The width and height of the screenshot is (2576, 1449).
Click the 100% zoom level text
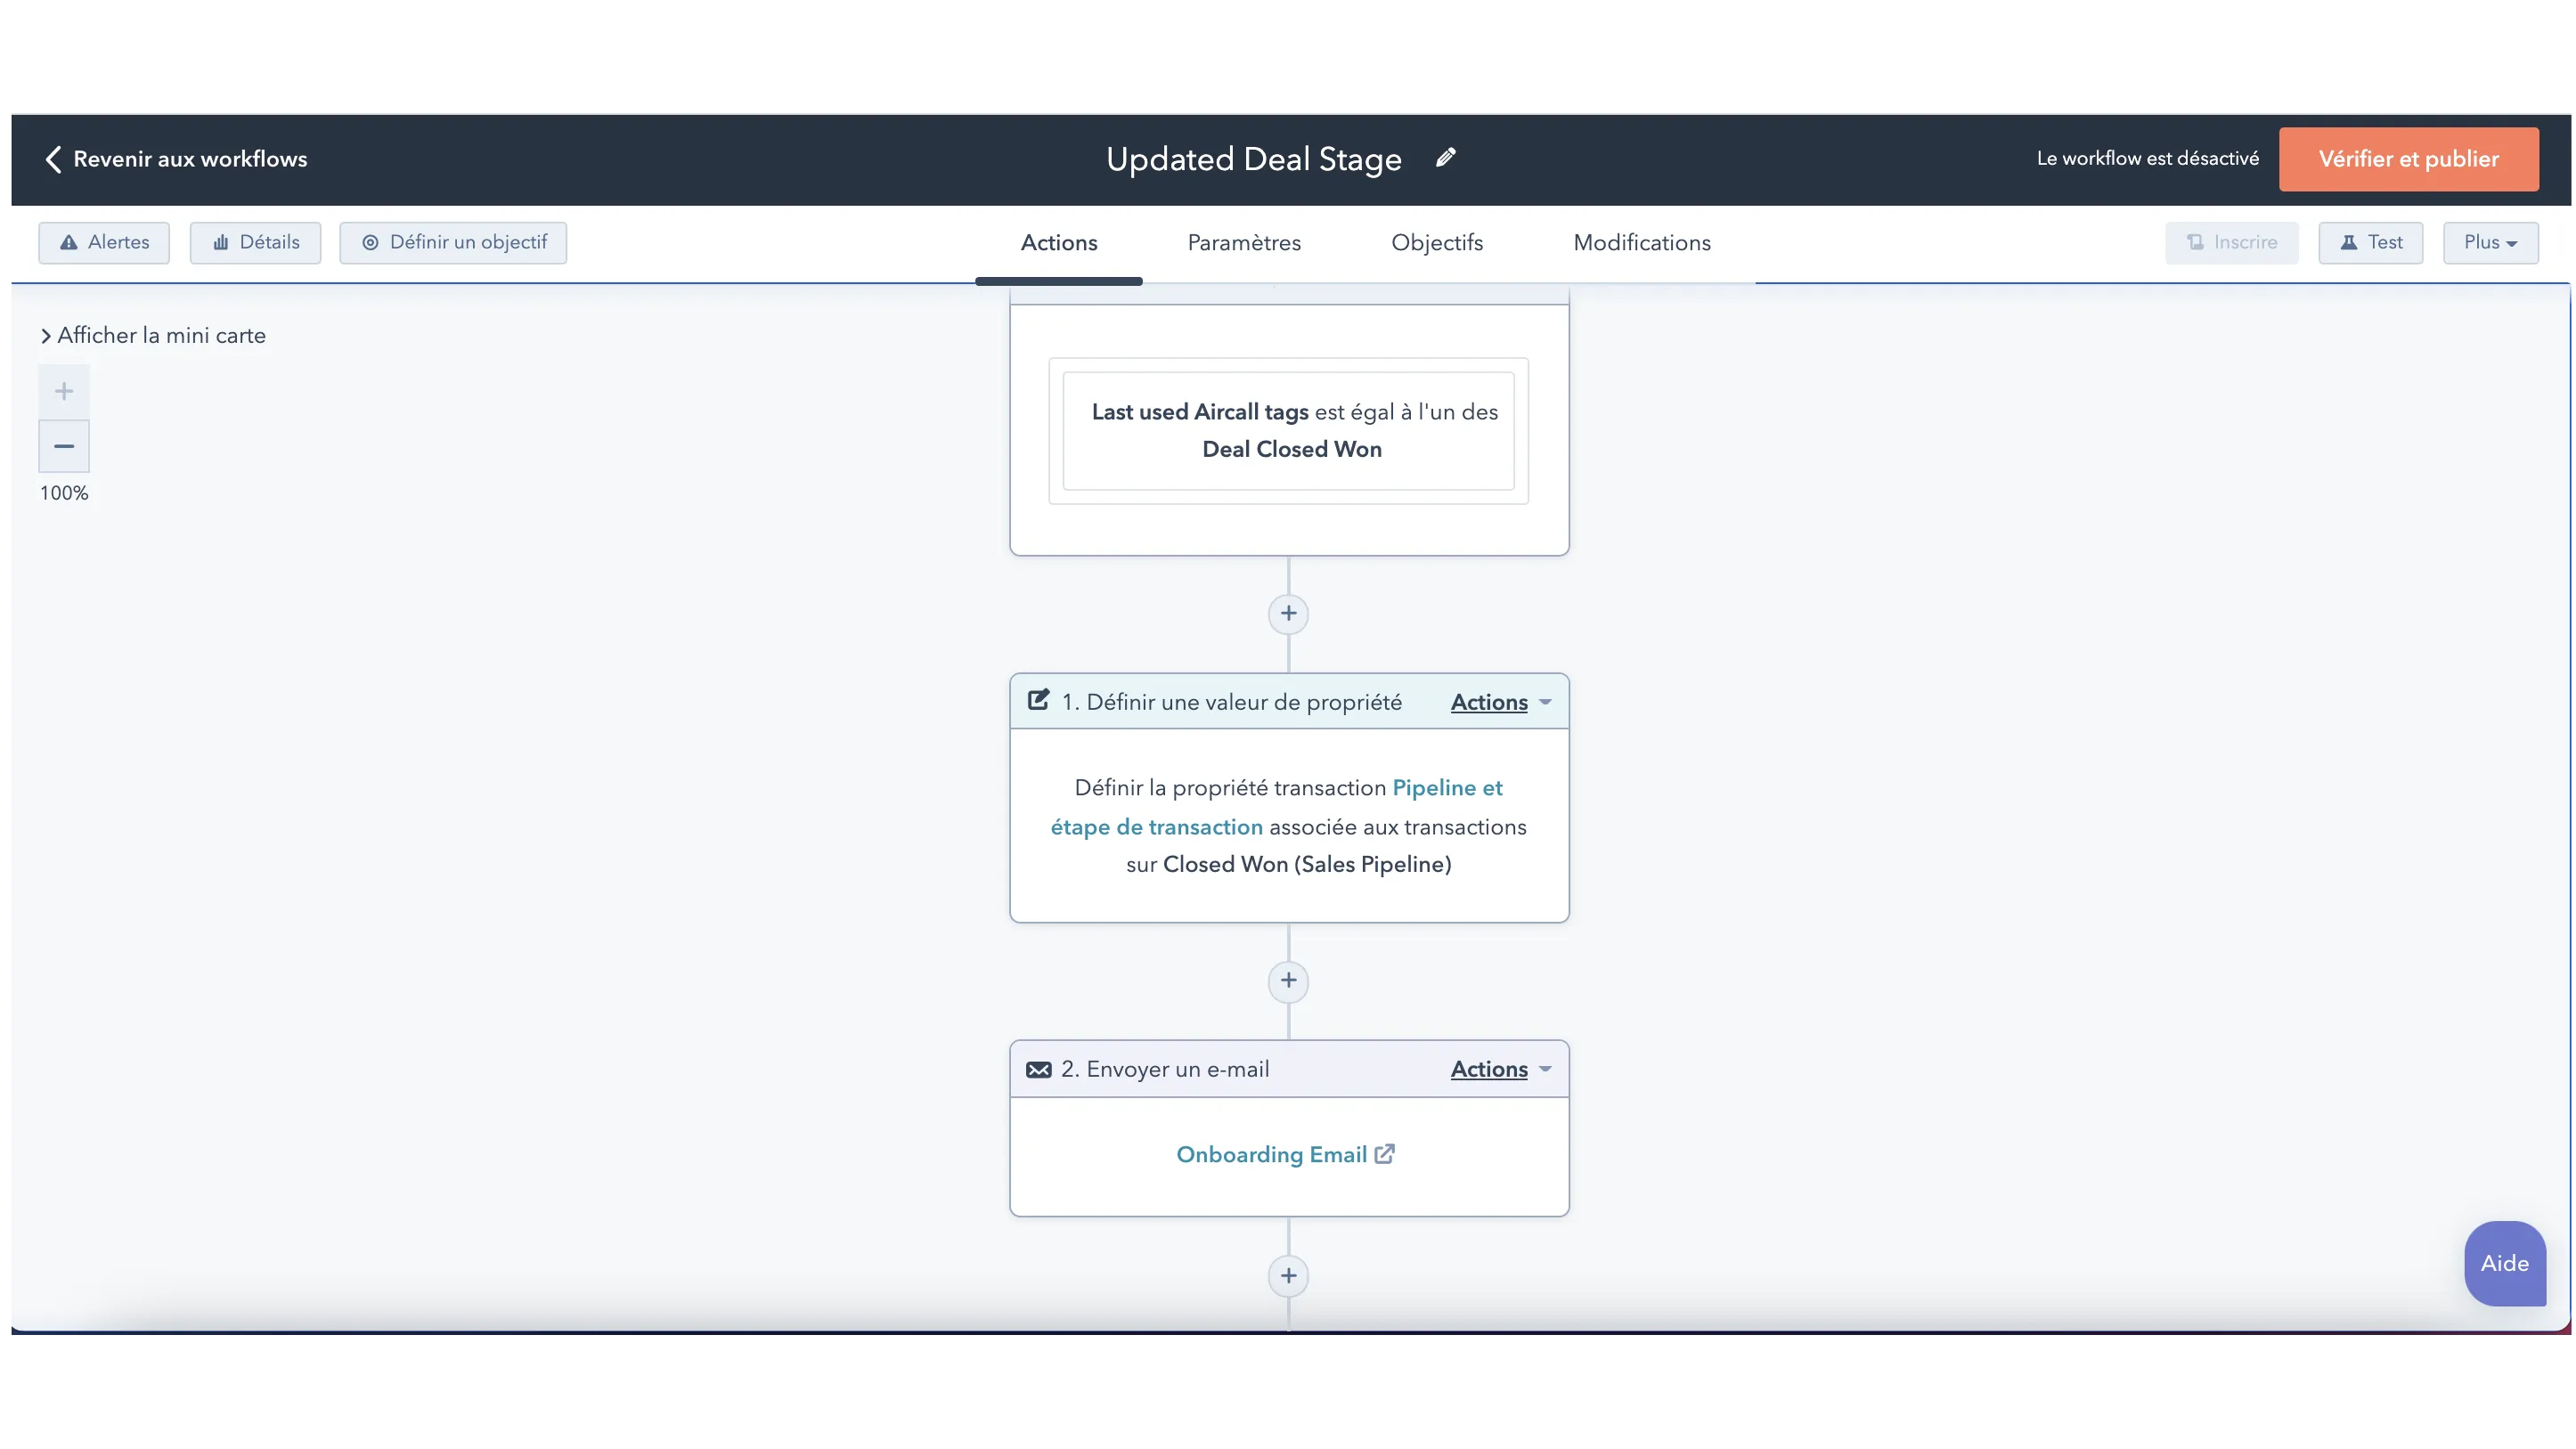[64, 493]
